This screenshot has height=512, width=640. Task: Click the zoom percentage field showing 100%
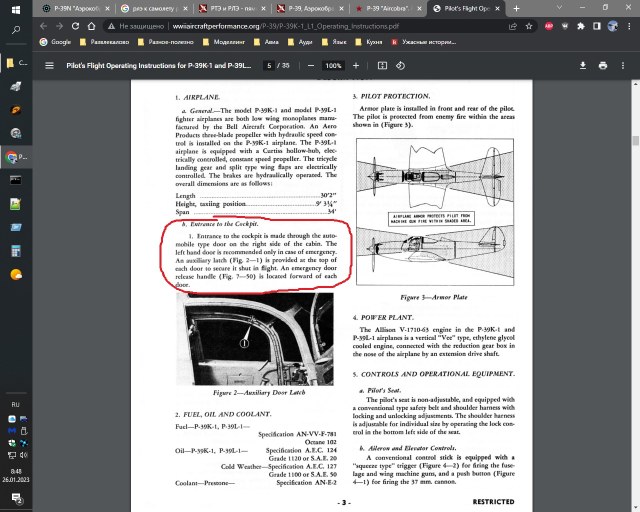click(333, 65)
